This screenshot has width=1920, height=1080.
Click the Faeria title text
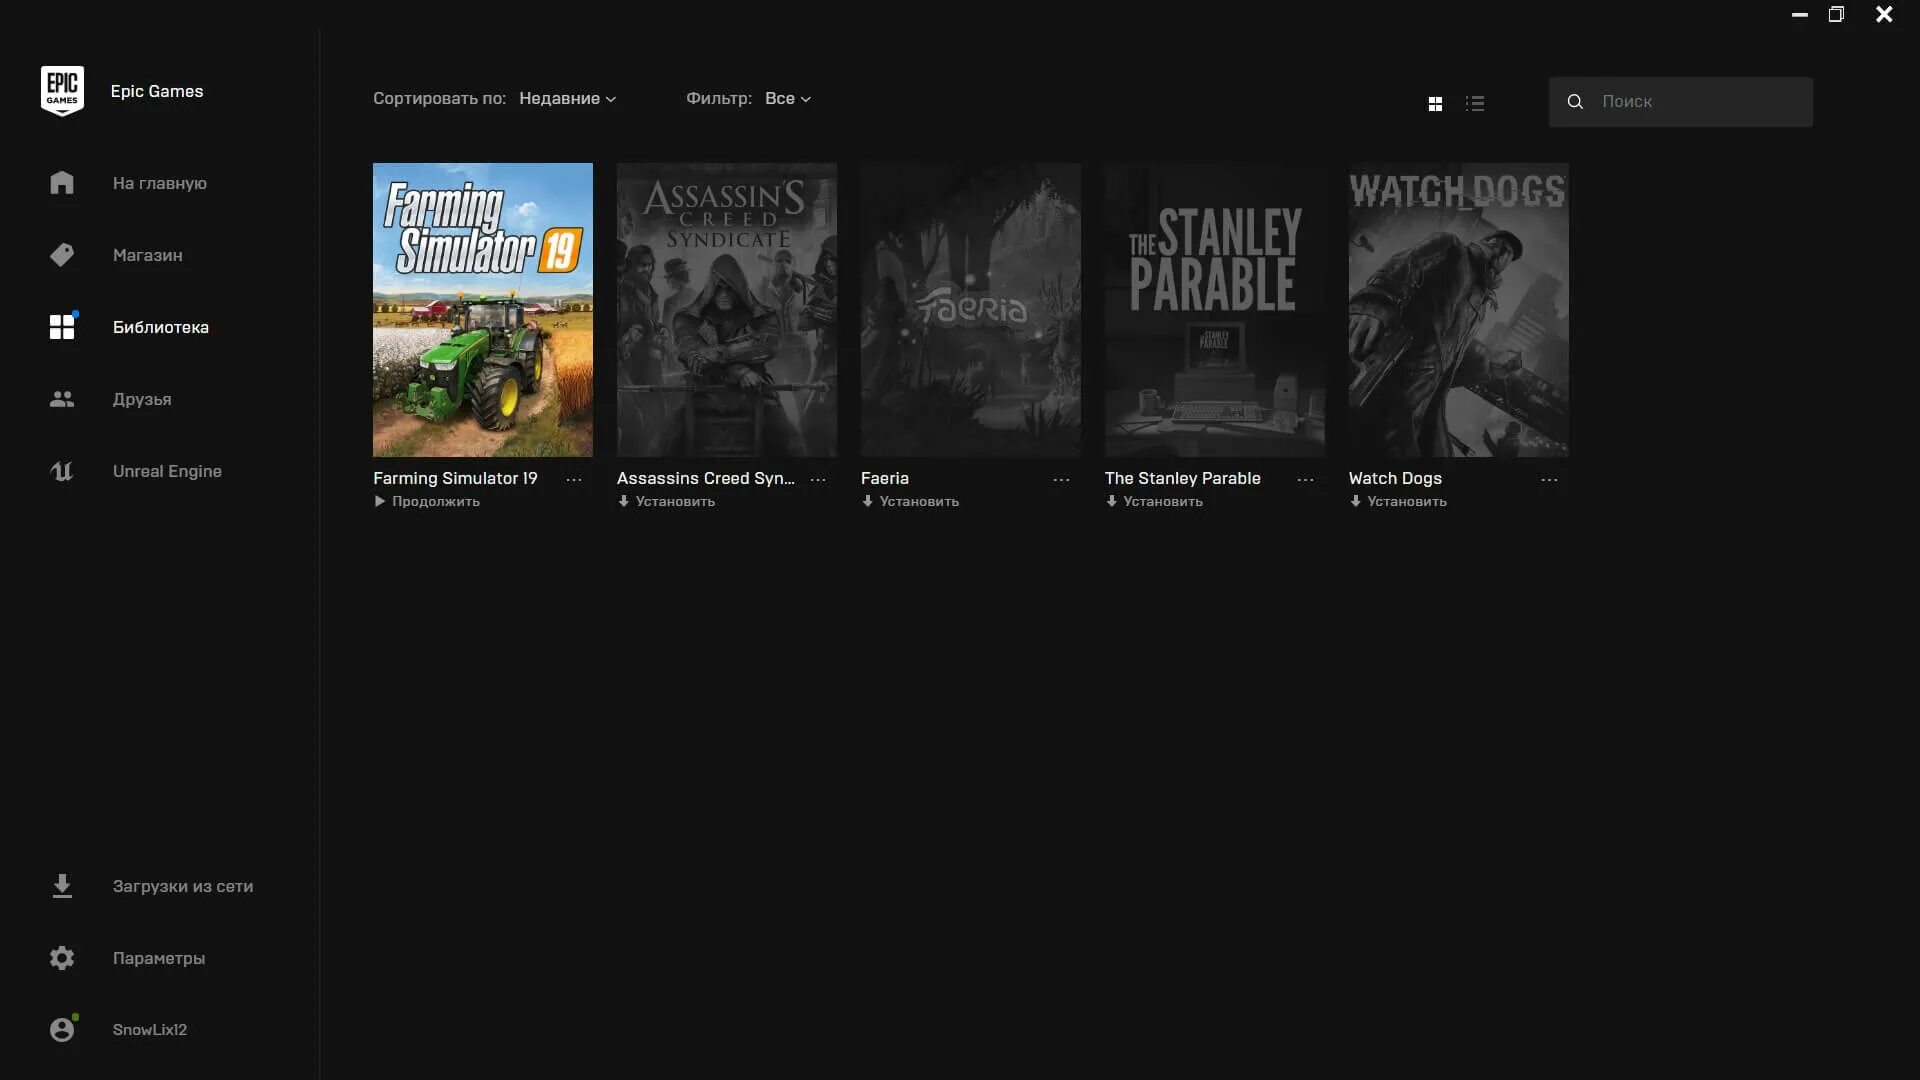click(885, 478)
